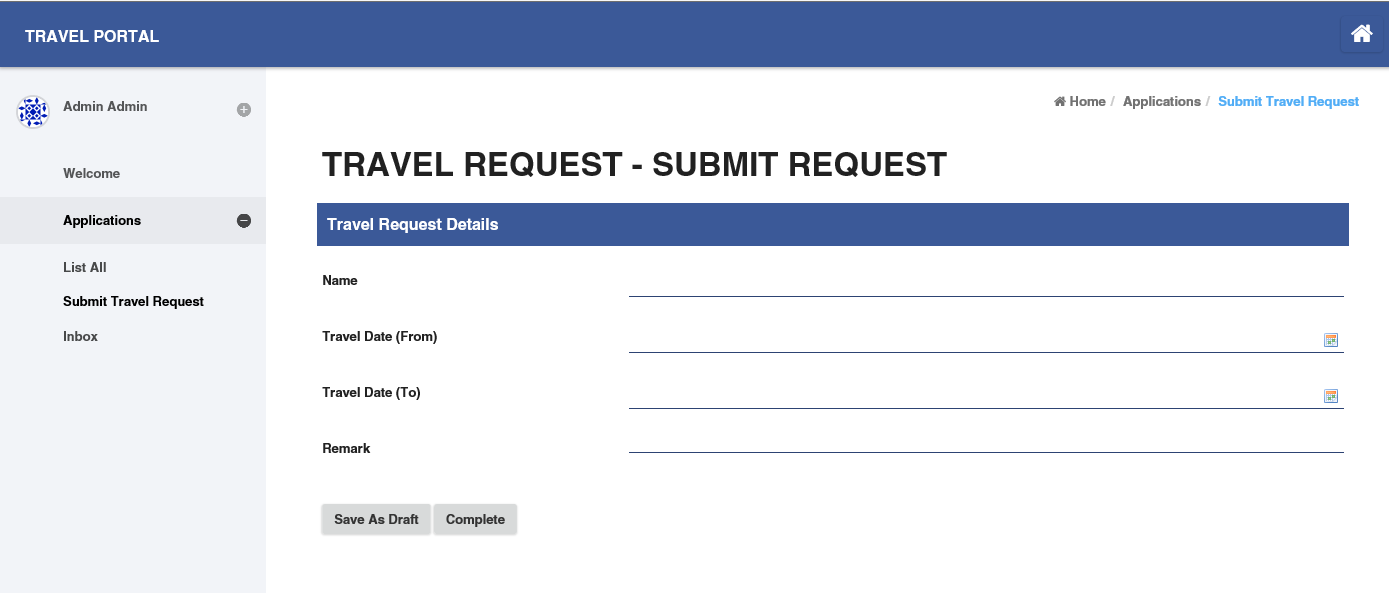
Task: Click the Admin Admin profile avatar
Action: (33, 112)
